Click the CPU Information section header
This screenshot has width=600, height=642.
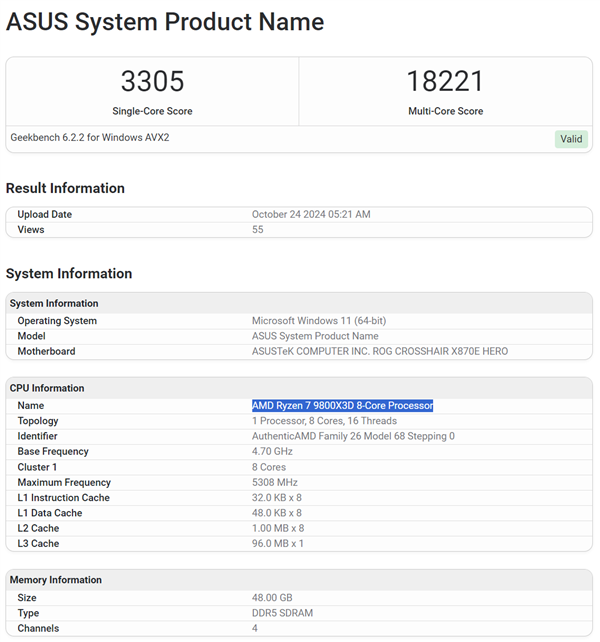[47, 388]
